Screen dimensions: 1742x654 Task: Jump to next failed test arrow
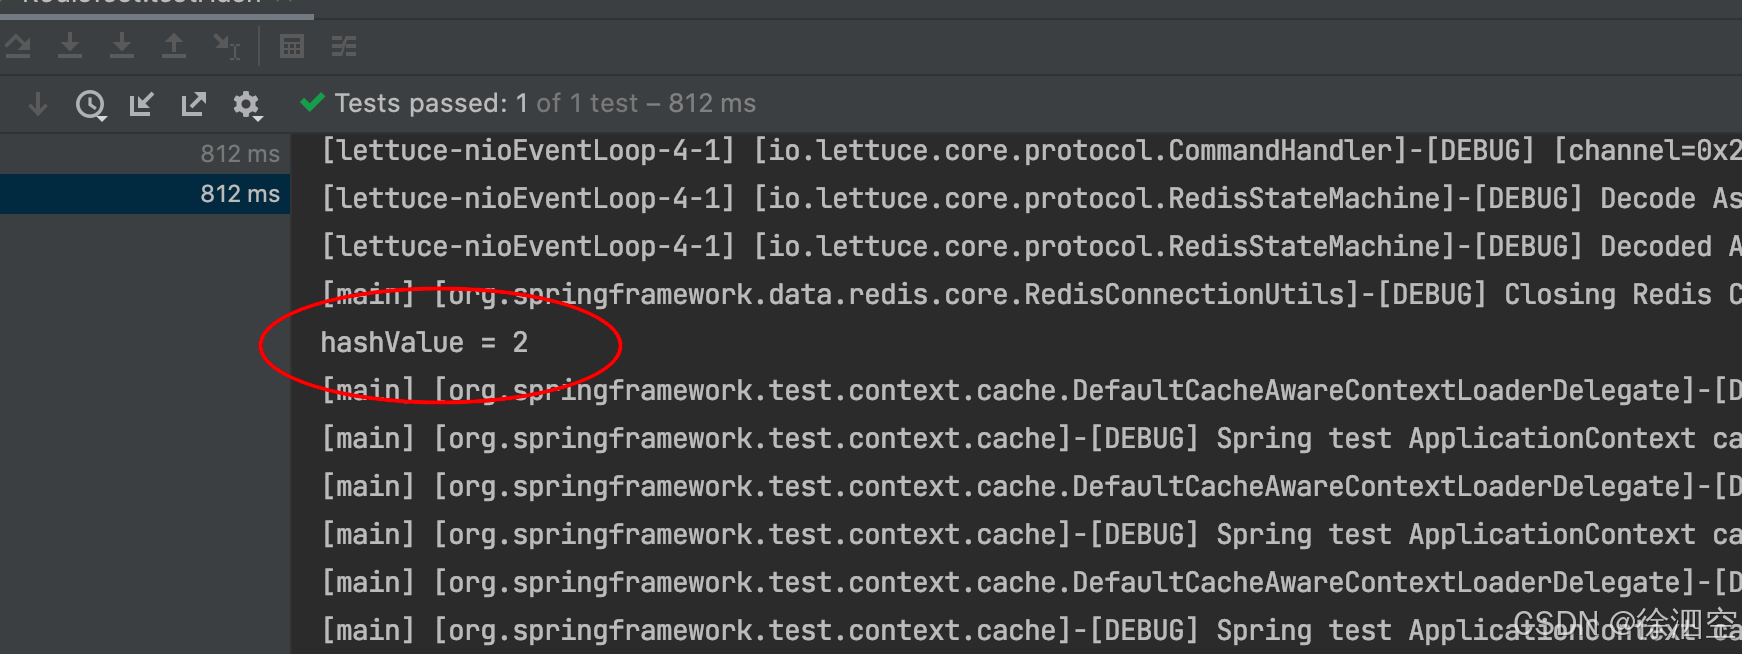pyautogui.click(x=38, y=104)
